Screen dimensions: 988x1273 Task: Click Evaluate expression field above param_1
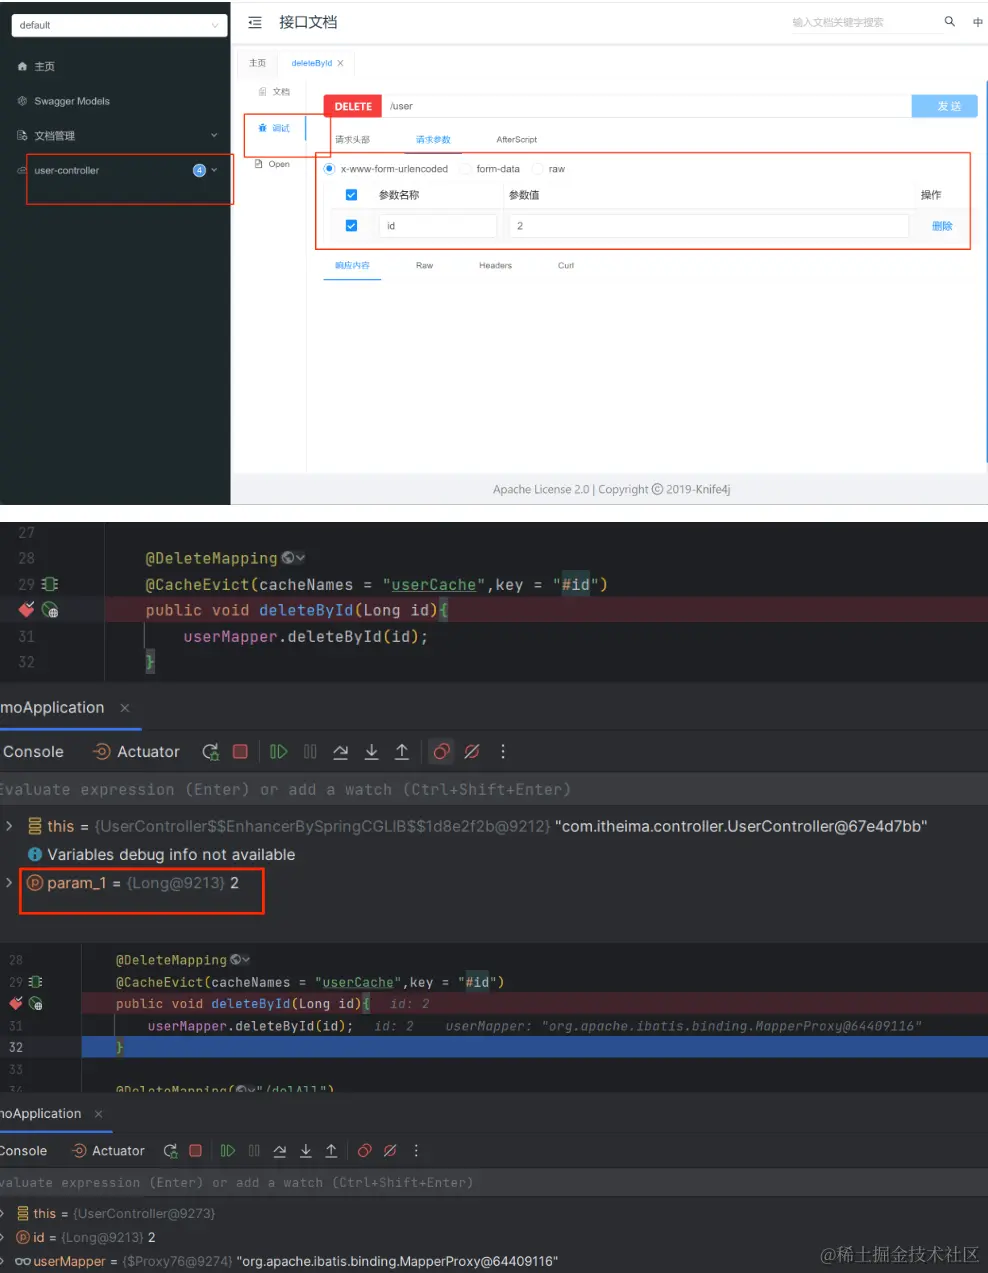494,790
